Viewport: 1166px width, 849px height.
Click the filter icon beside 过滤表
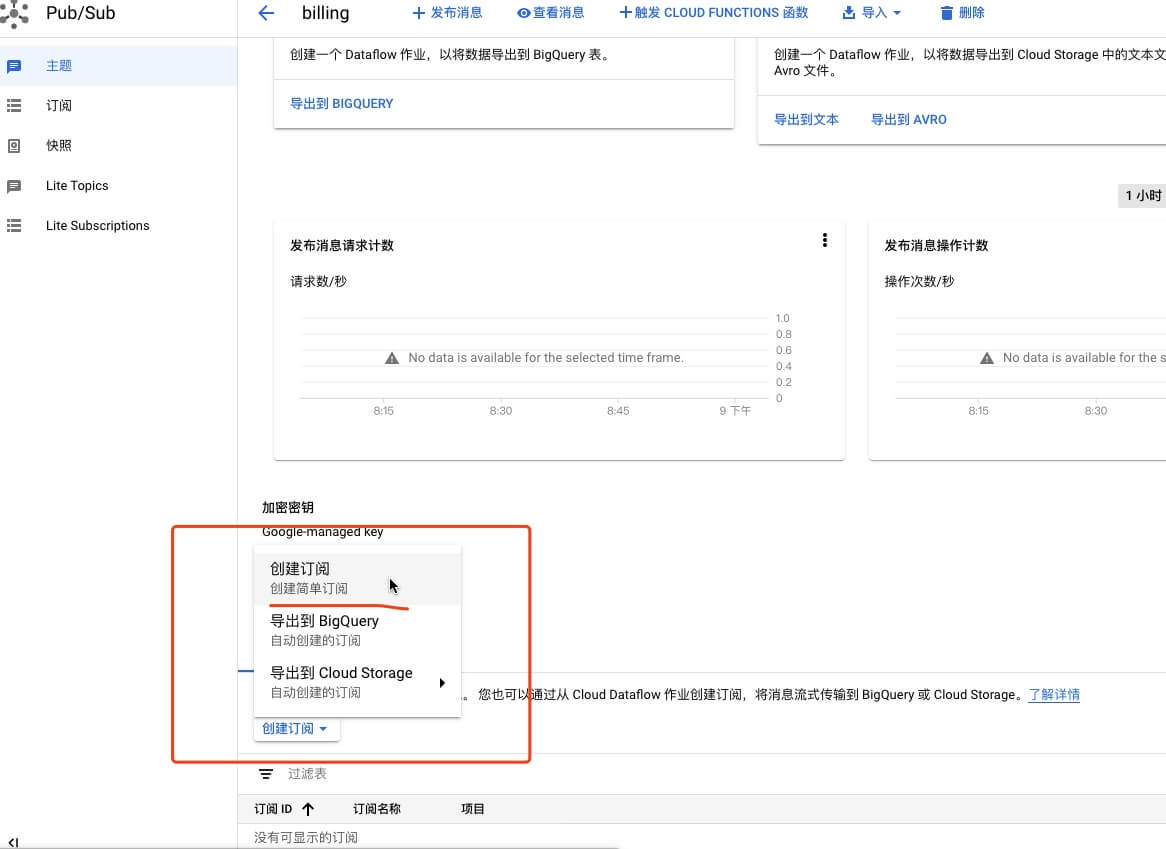coord(265,774)
